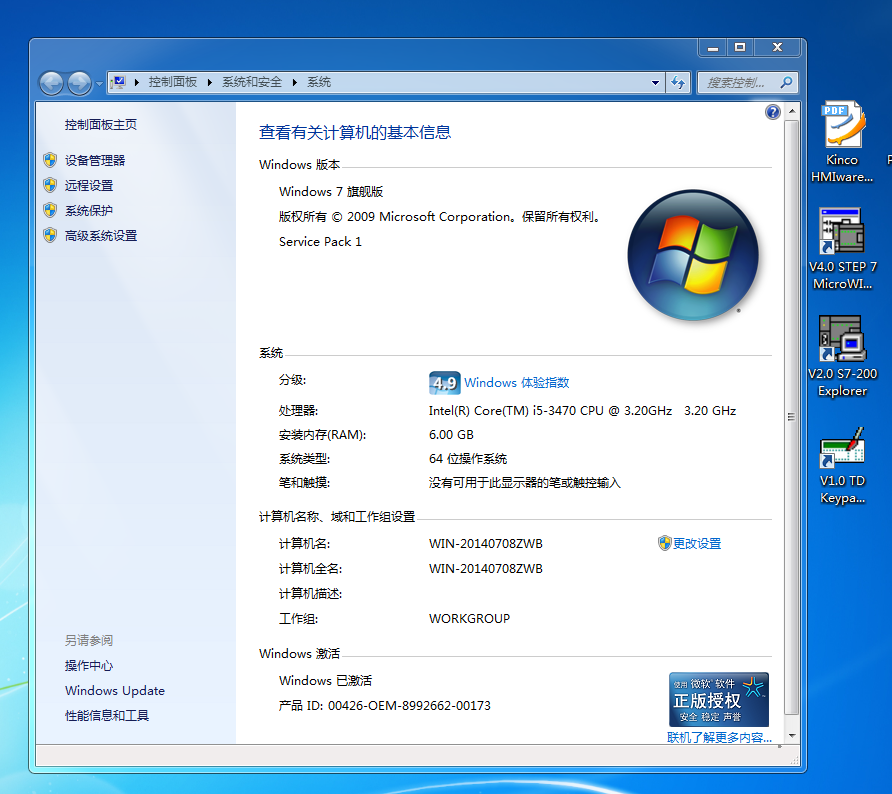Click the 搜索控制面板 search box

740,83
